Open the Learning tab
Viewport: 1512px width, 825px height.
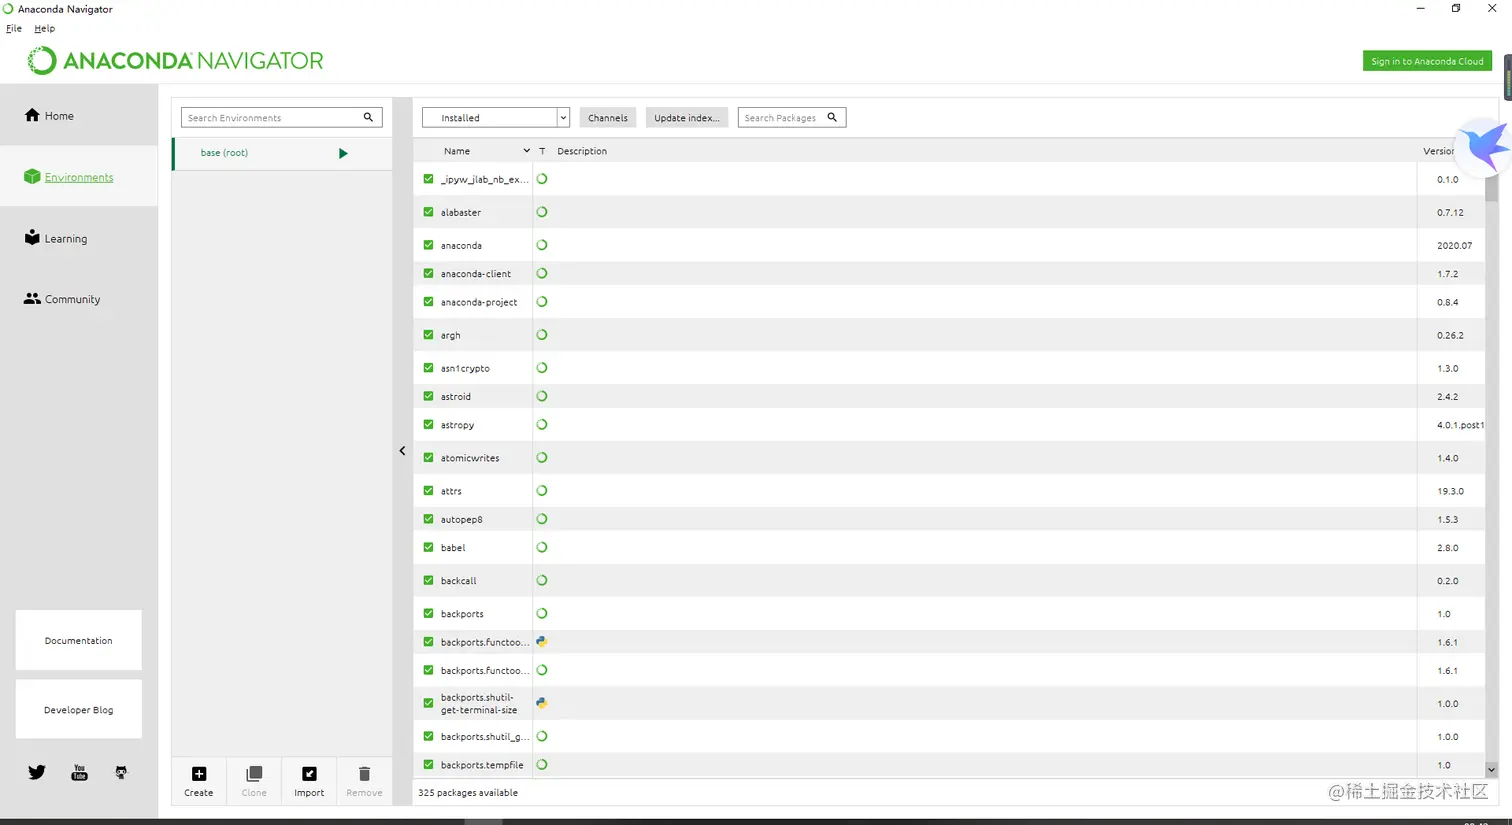pos(79,238)
